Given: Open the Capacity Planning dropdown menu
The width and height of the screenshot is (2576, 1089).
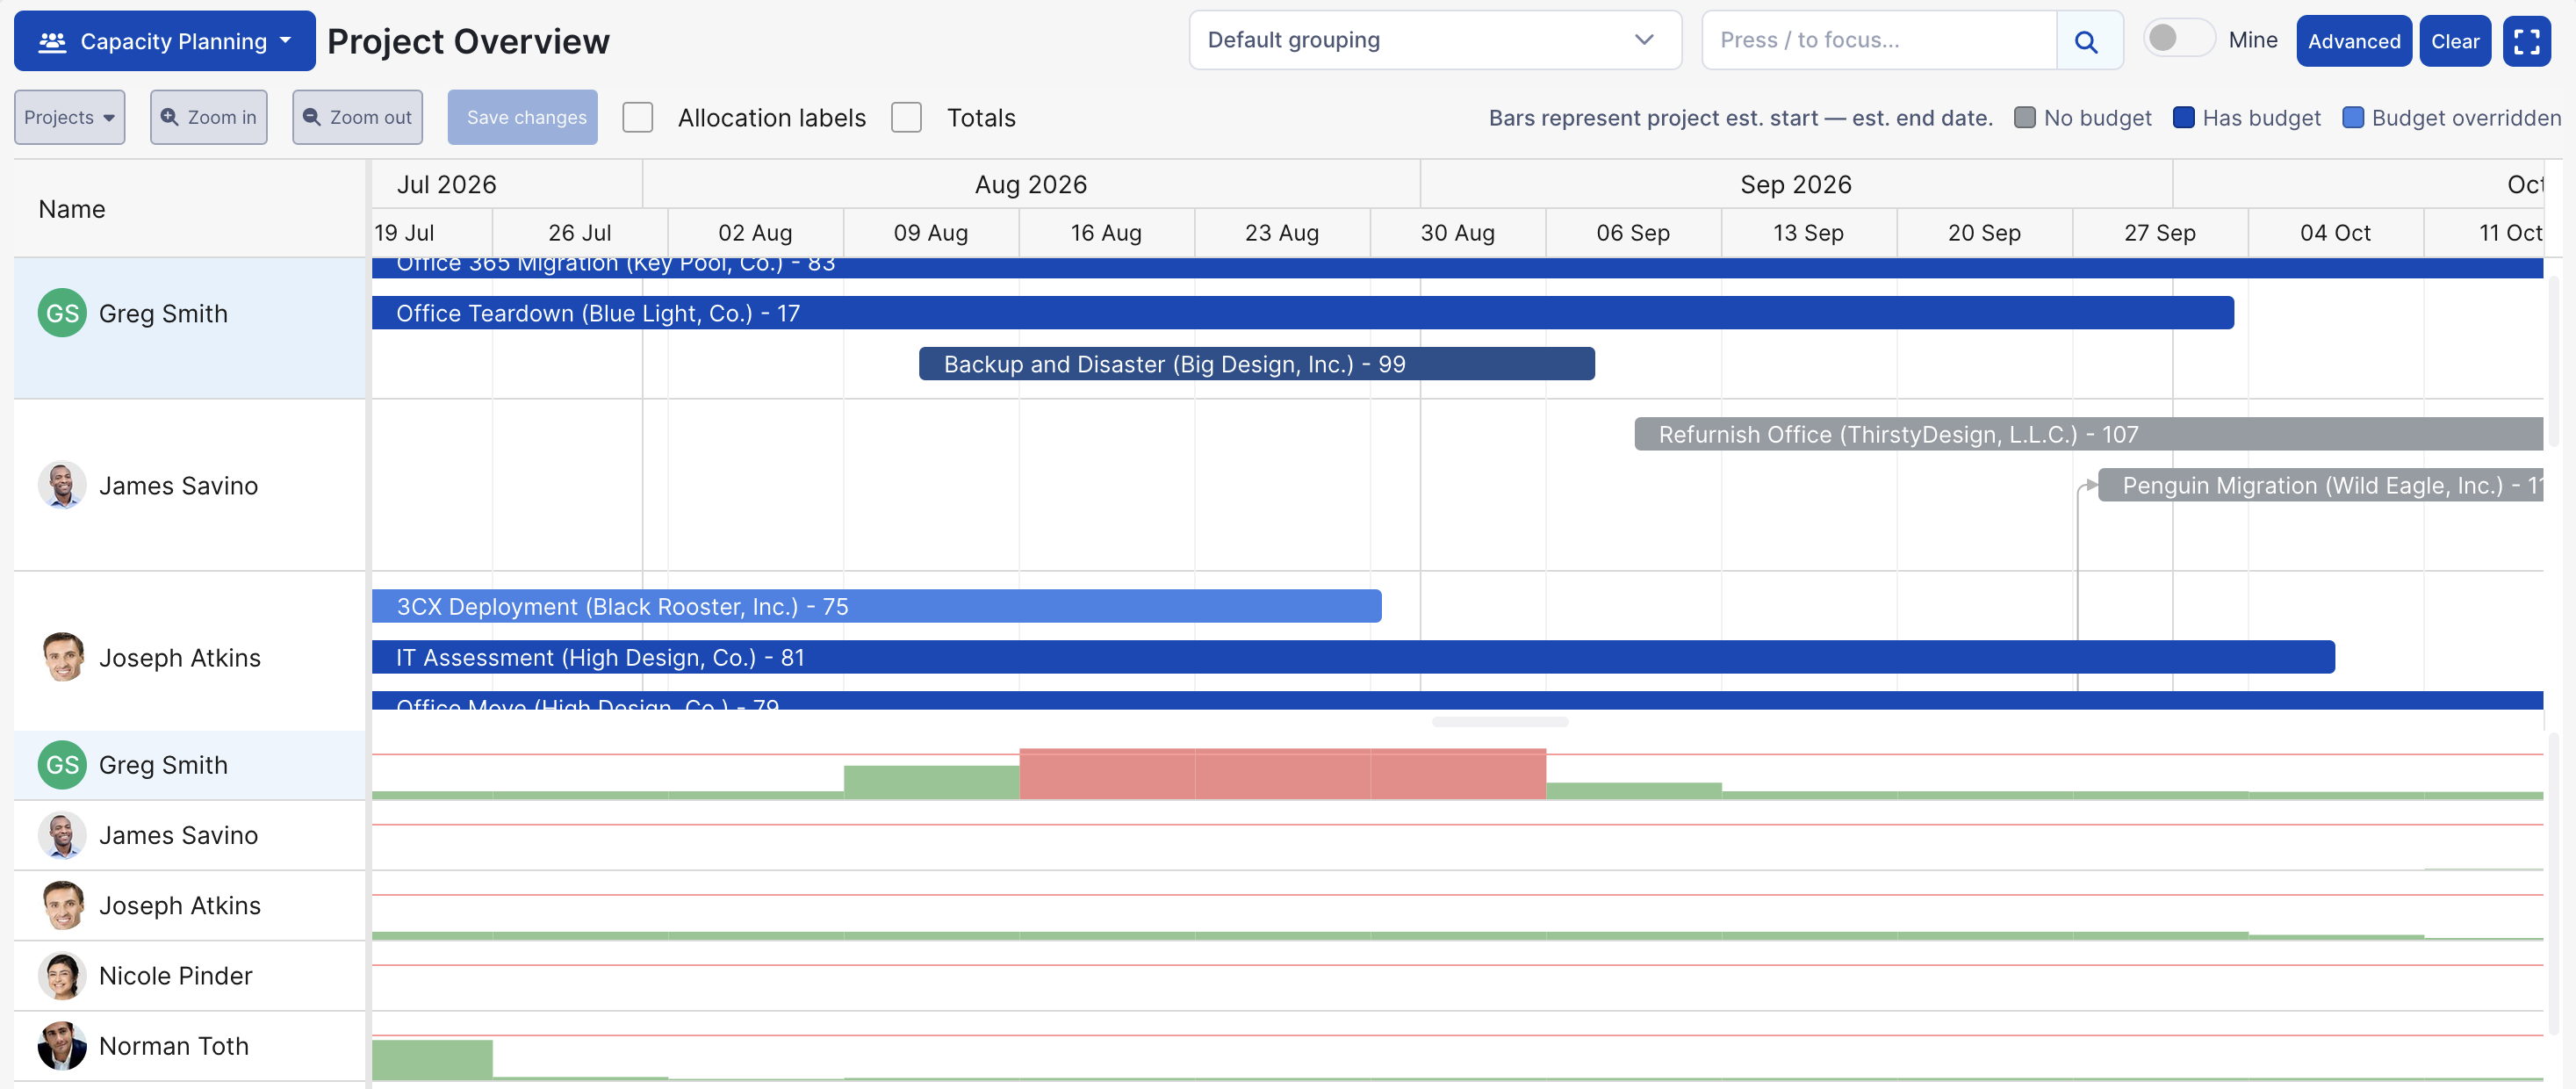Looking at the screenshot, I should pyautogui.click(x=165, y=41).
